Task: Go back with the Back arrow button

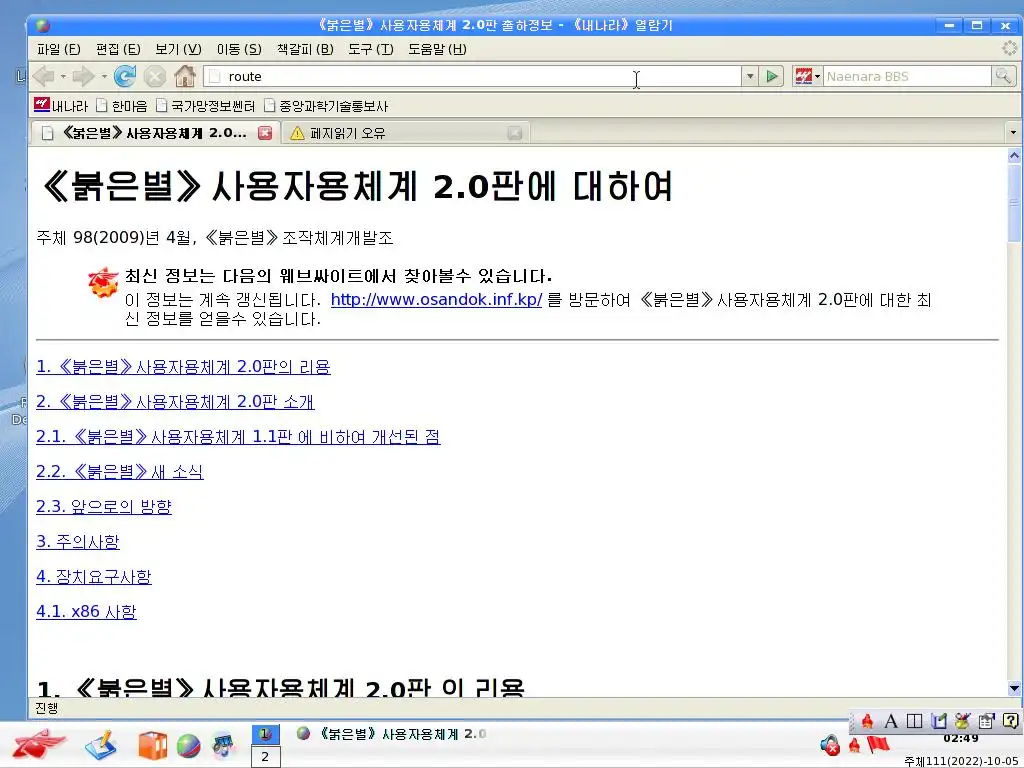Action: [x=43, y=76]
